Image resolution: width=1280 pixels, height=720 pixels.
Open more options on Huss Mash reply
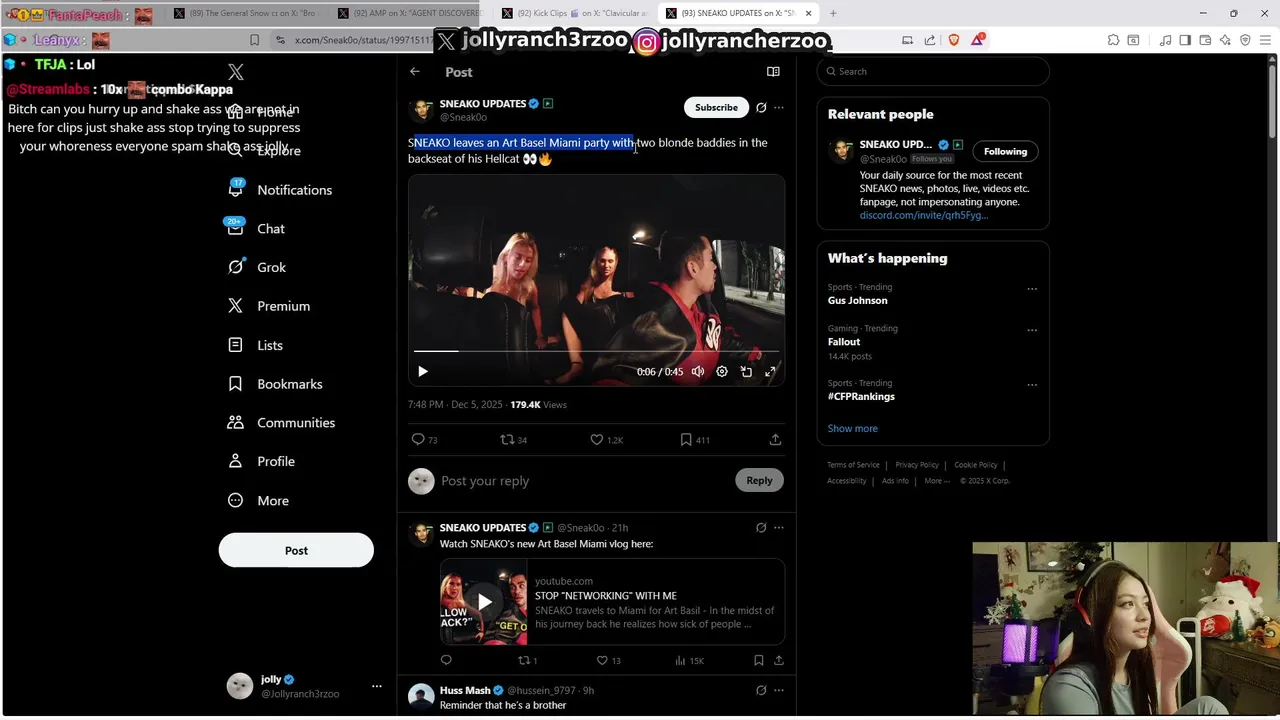click(779, 690)
